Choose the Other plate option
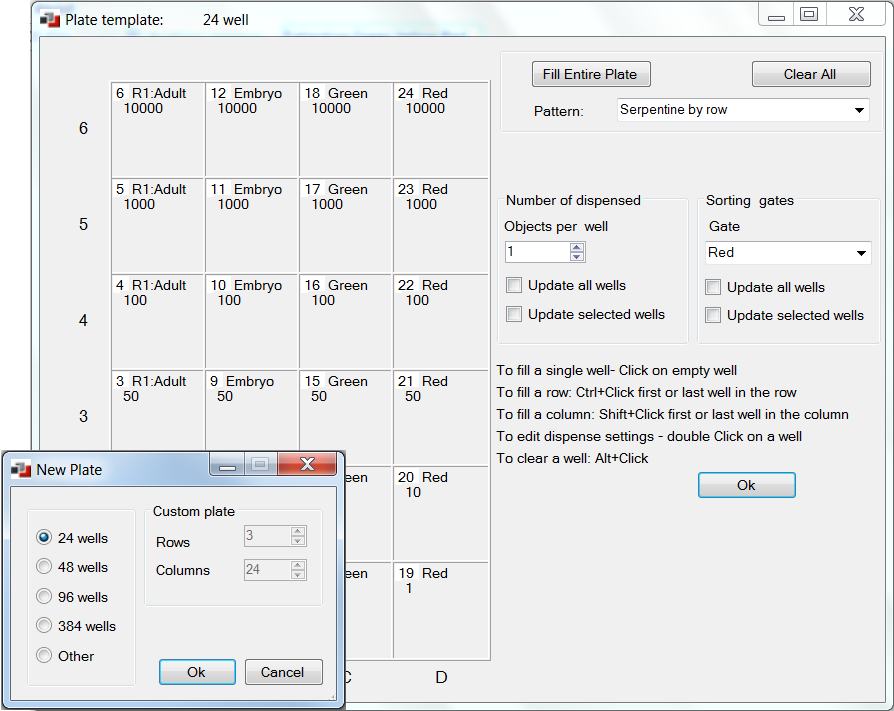Viewport: 894px width, 711px height. point(43,656)
